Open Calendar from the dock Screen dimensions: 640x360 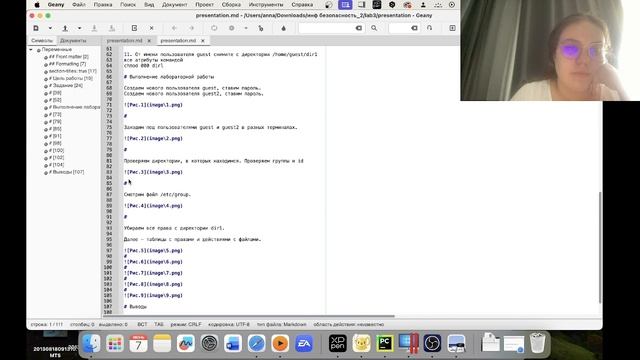pyautogui.click(x=138, y=343)
